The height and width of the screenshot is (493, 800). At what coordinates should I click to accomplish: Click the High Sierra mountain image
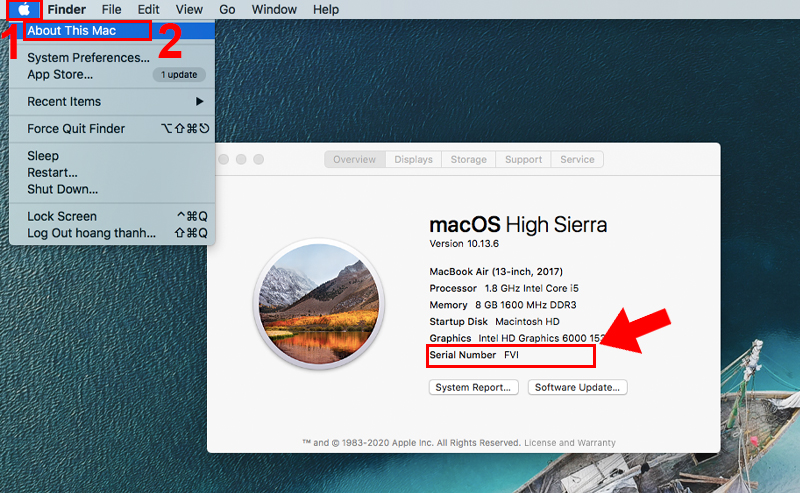tap(319, 304)
